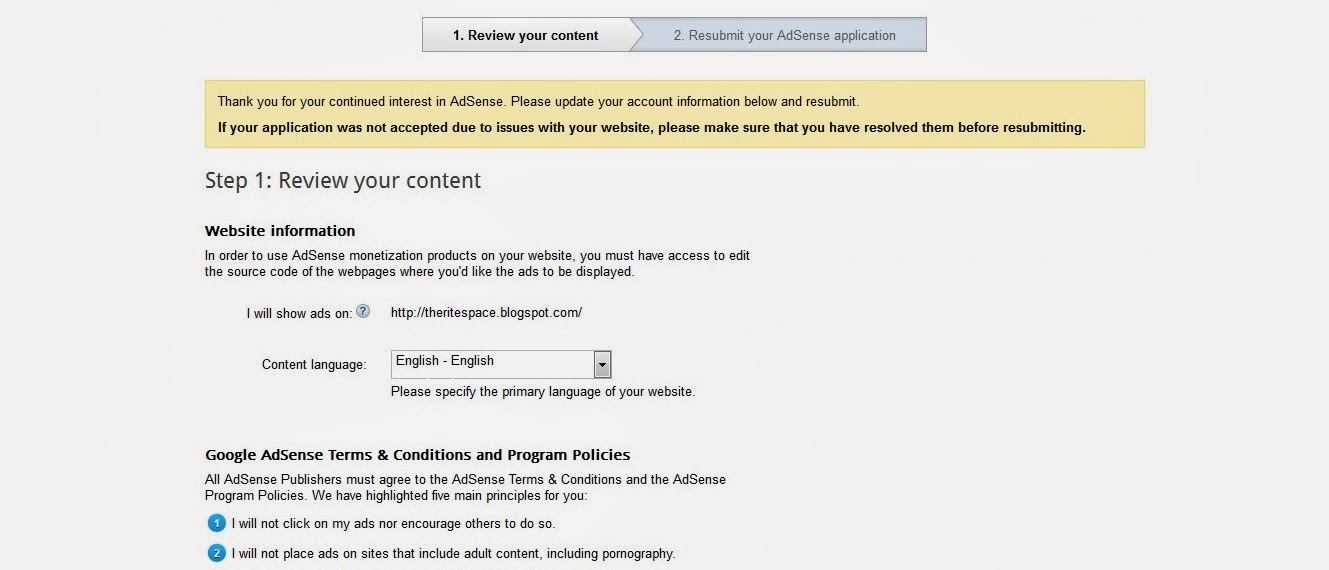1329x570 pixels.
Task: Click 'In order to use AdSense monetization' paragraph
Action: click(477, 263)
